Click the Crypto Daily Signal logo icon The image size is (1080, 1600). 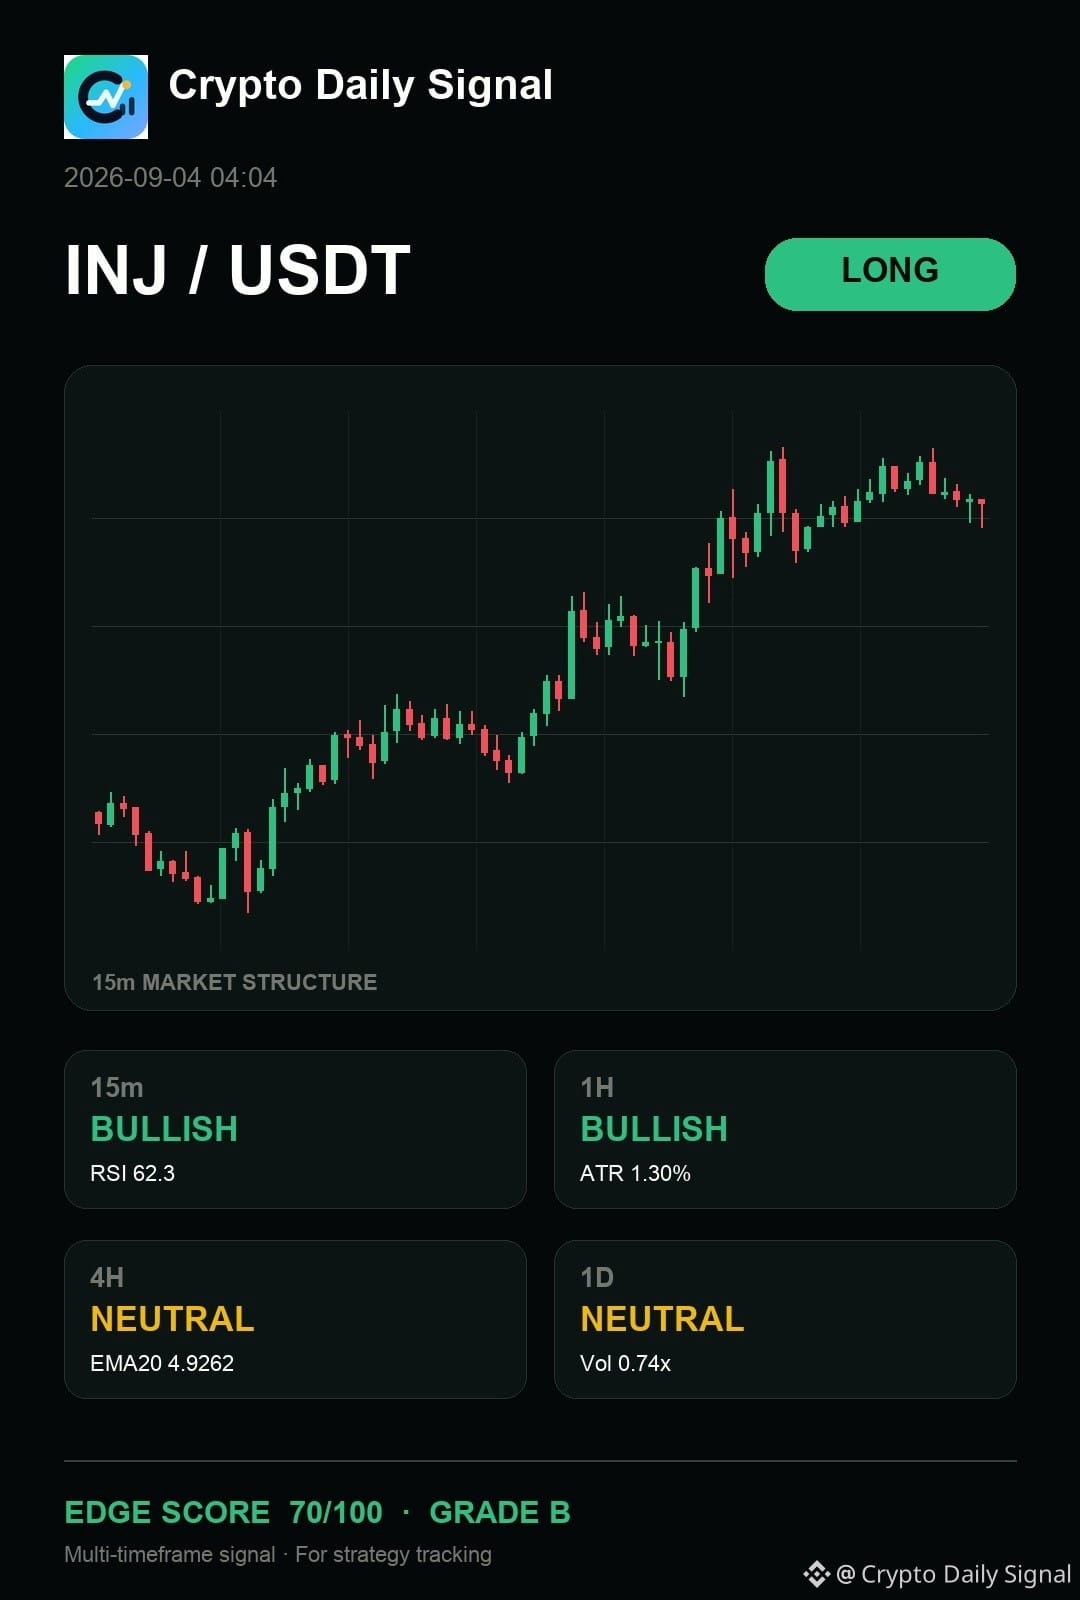pos(106,97)
